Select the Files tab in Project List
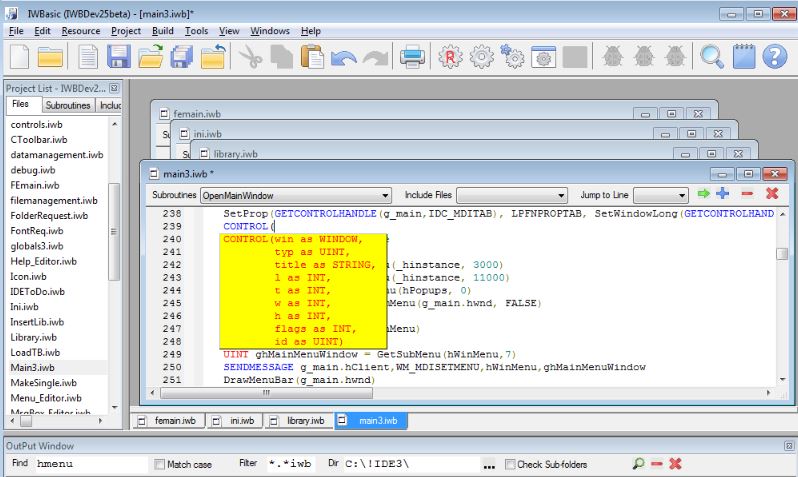798x477 pixels. pos(20,104)
